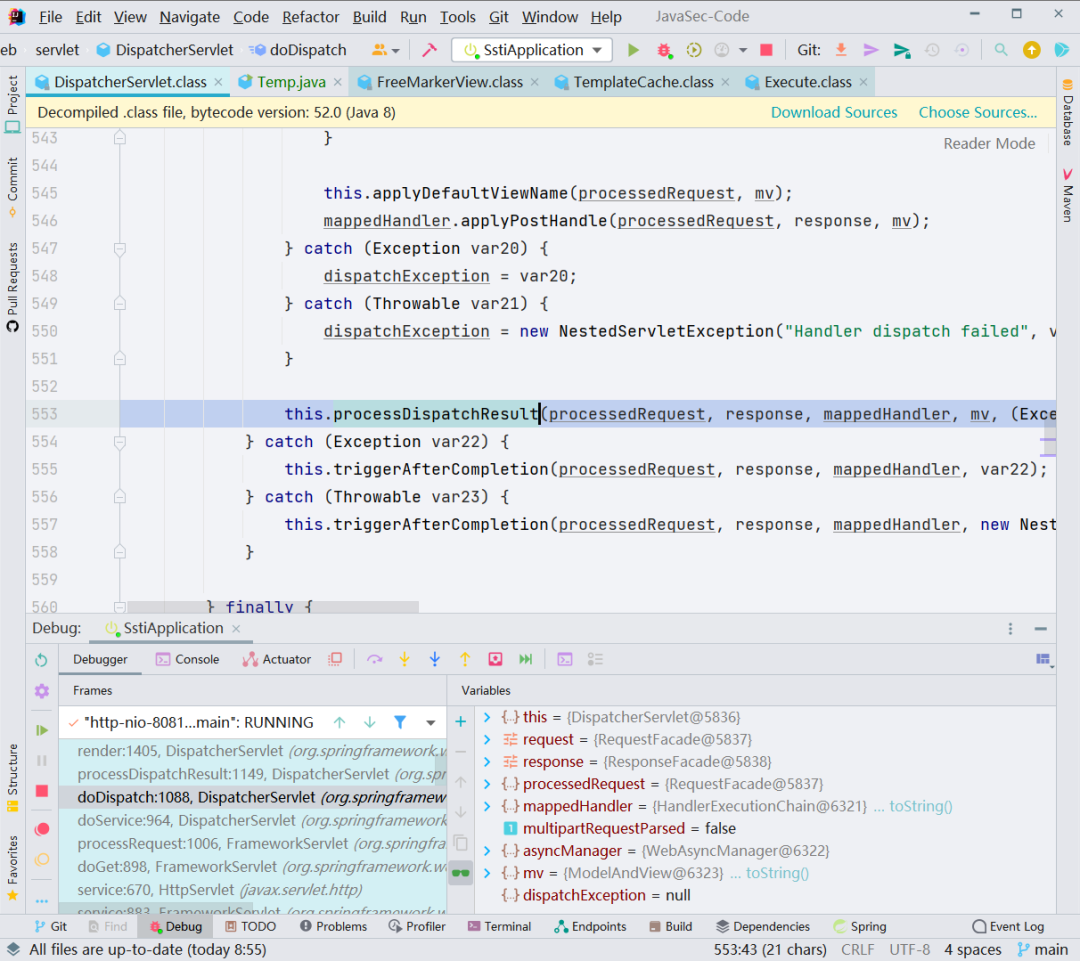This screenshot has height=961, width=1080.
Task: Click the Step Over debugger icon
Action: click(x=374, y=659)
